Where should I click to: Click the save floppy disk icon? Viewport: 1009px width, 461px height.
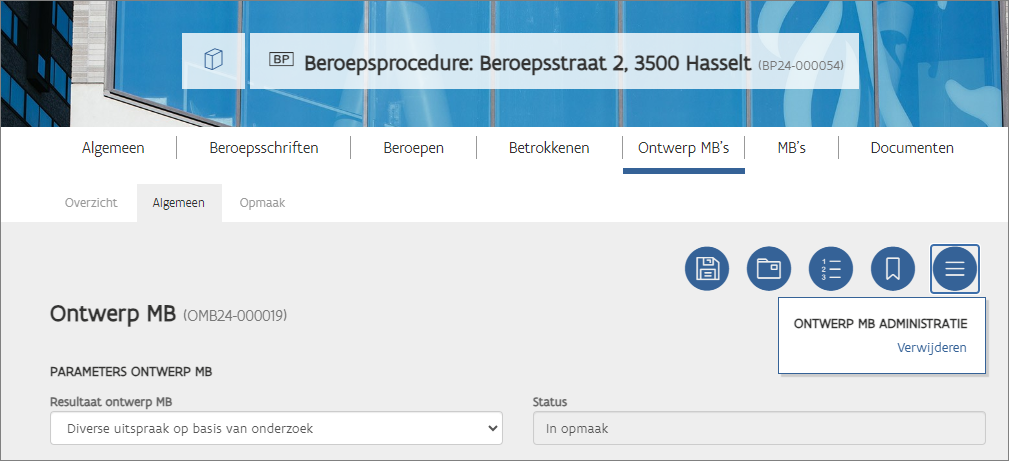coord(707,268)
